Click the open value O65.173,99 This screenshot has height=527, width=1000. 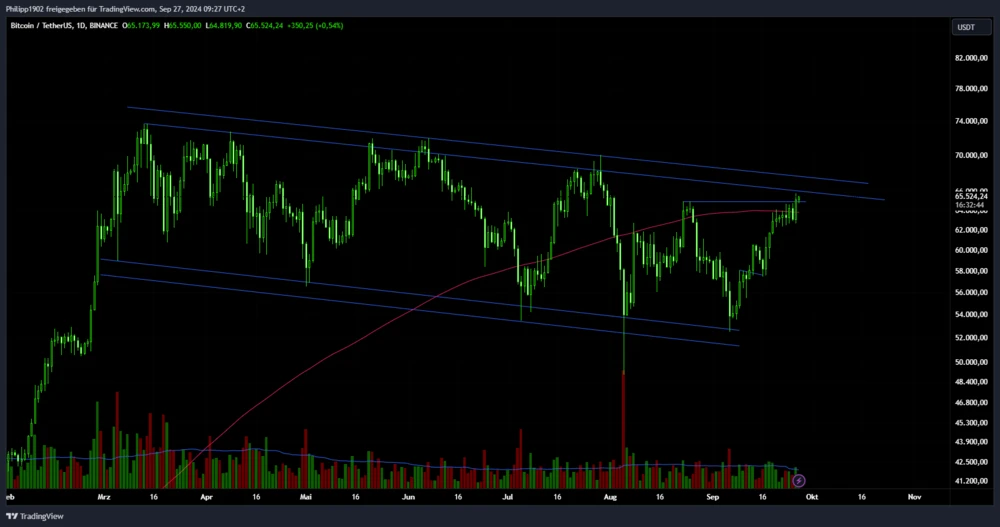pos(141,26)
